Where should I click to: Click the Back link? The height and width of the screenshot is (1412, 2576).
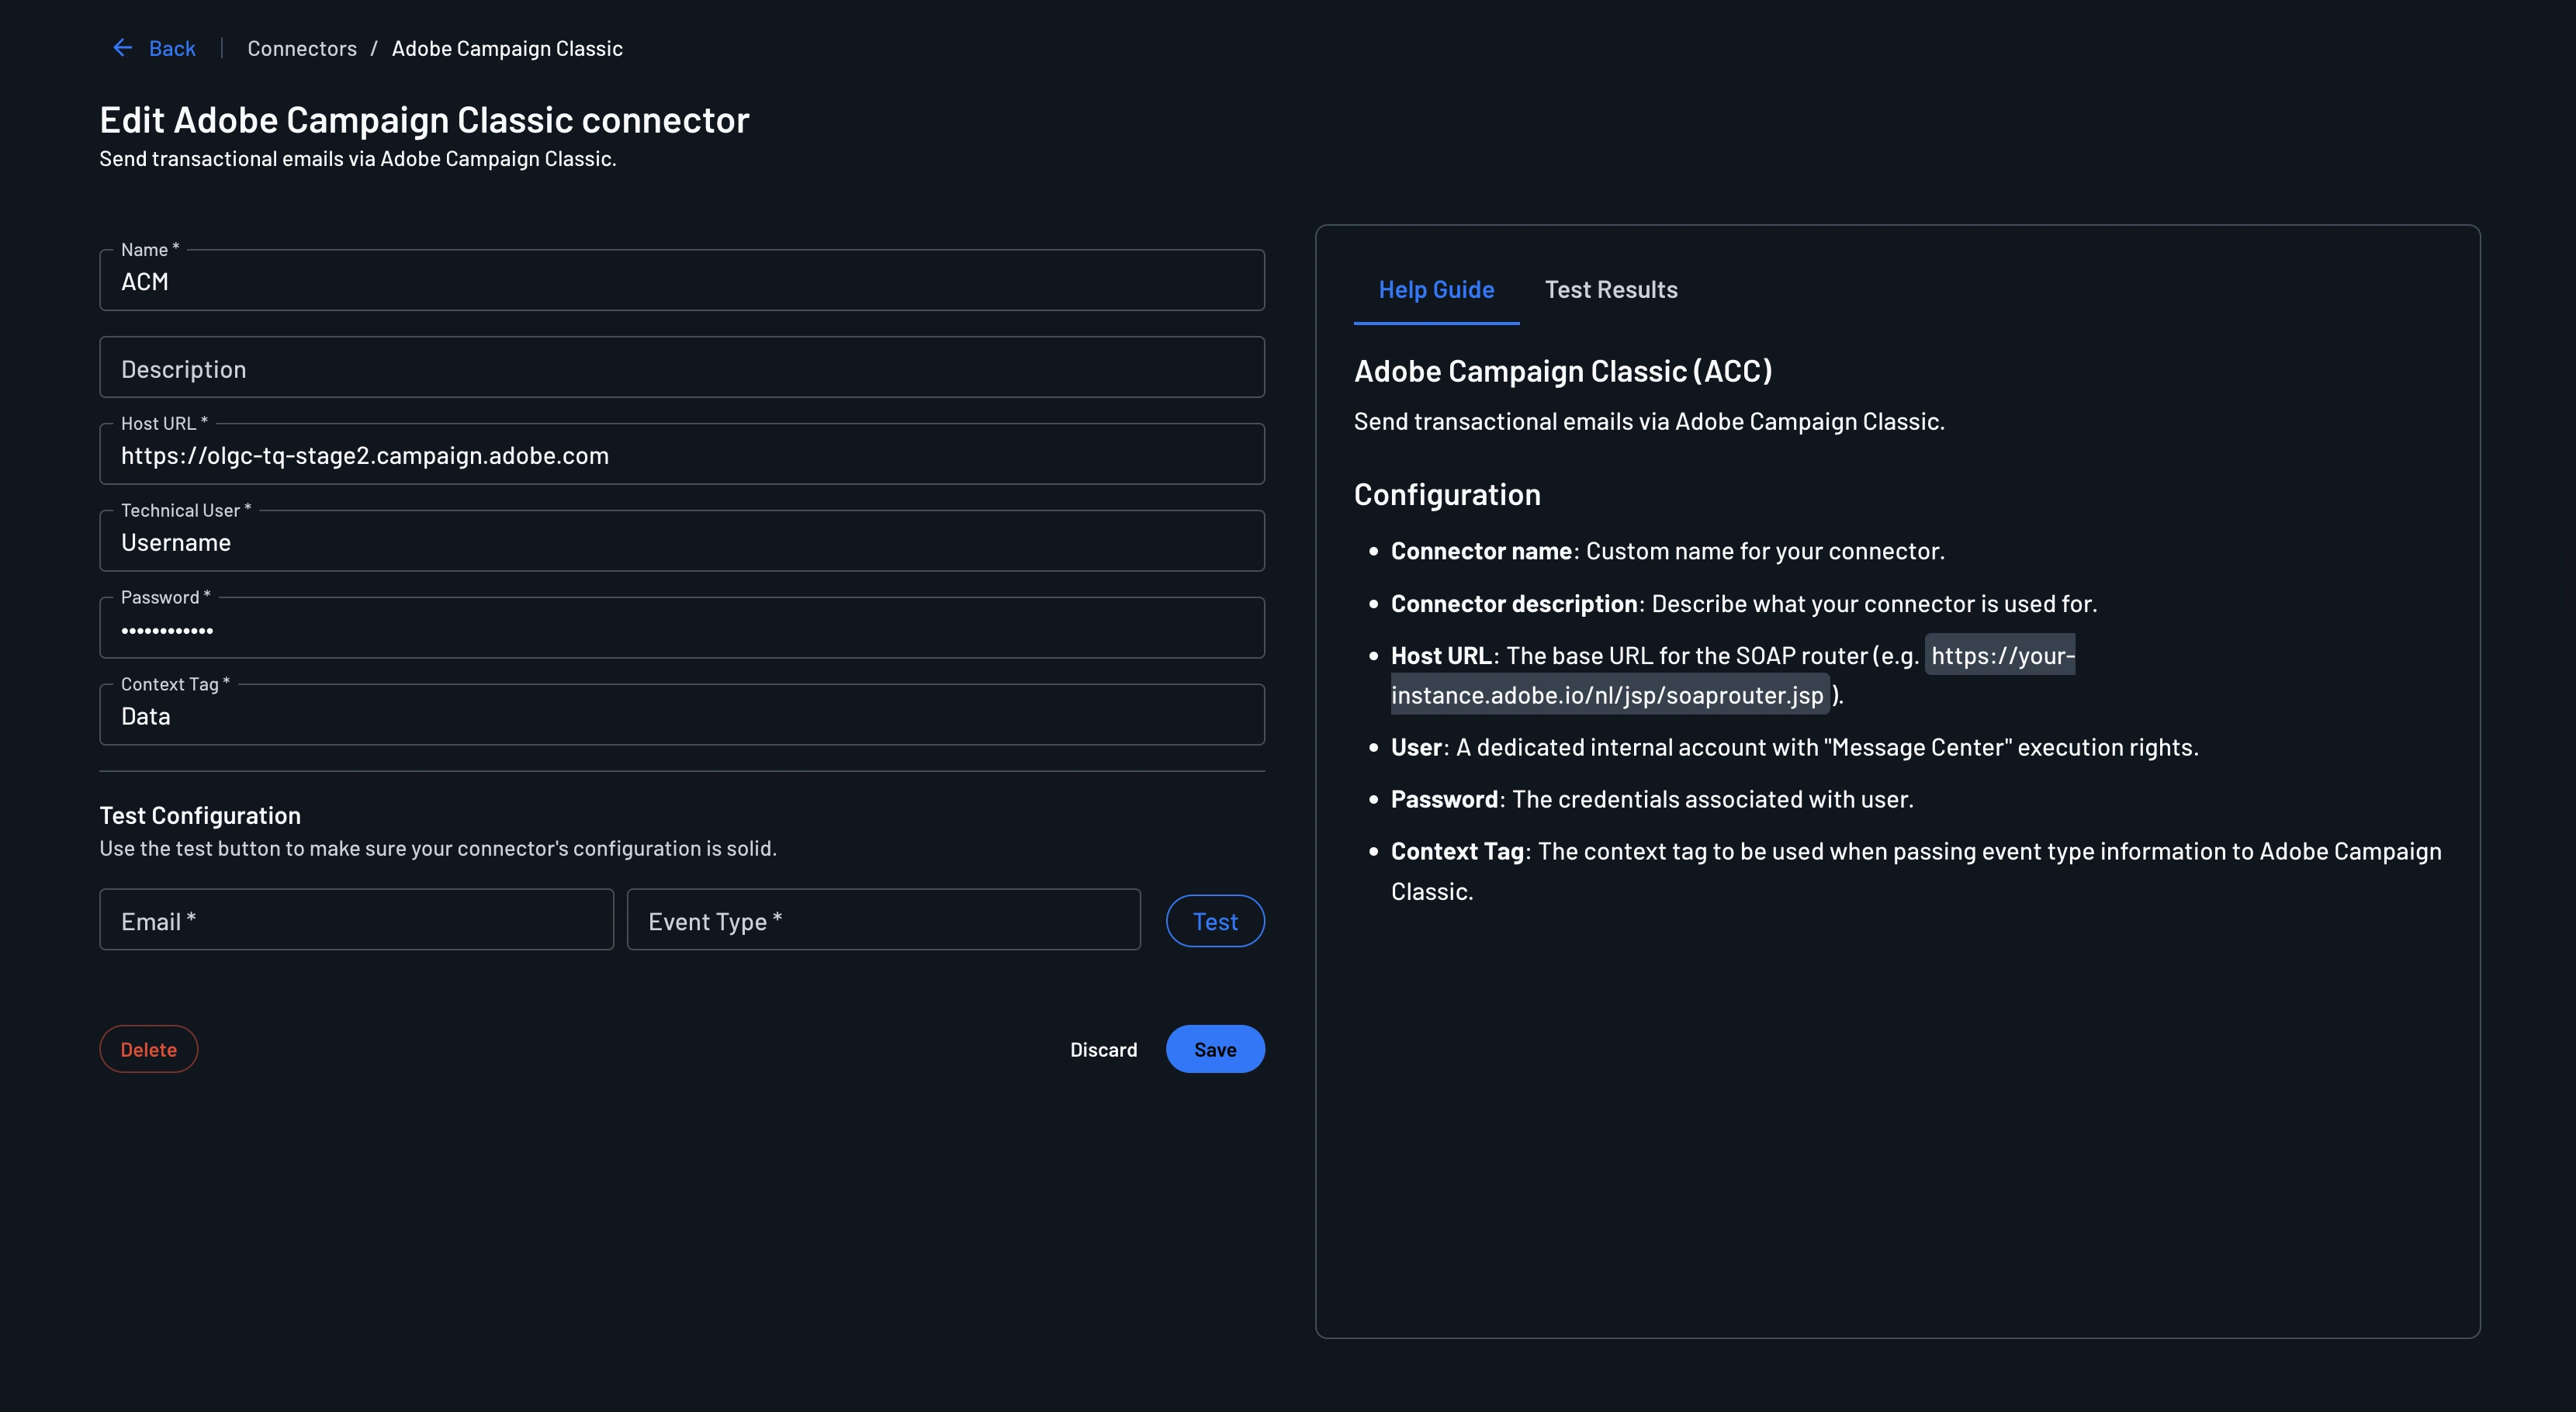tap(172, 47)
